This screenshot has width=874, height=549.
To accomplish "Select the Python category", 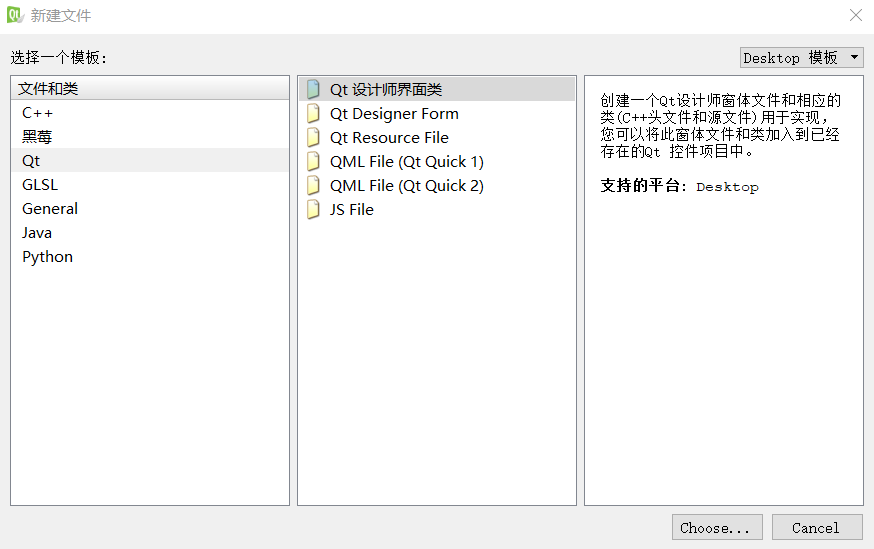I will point(149,256).
